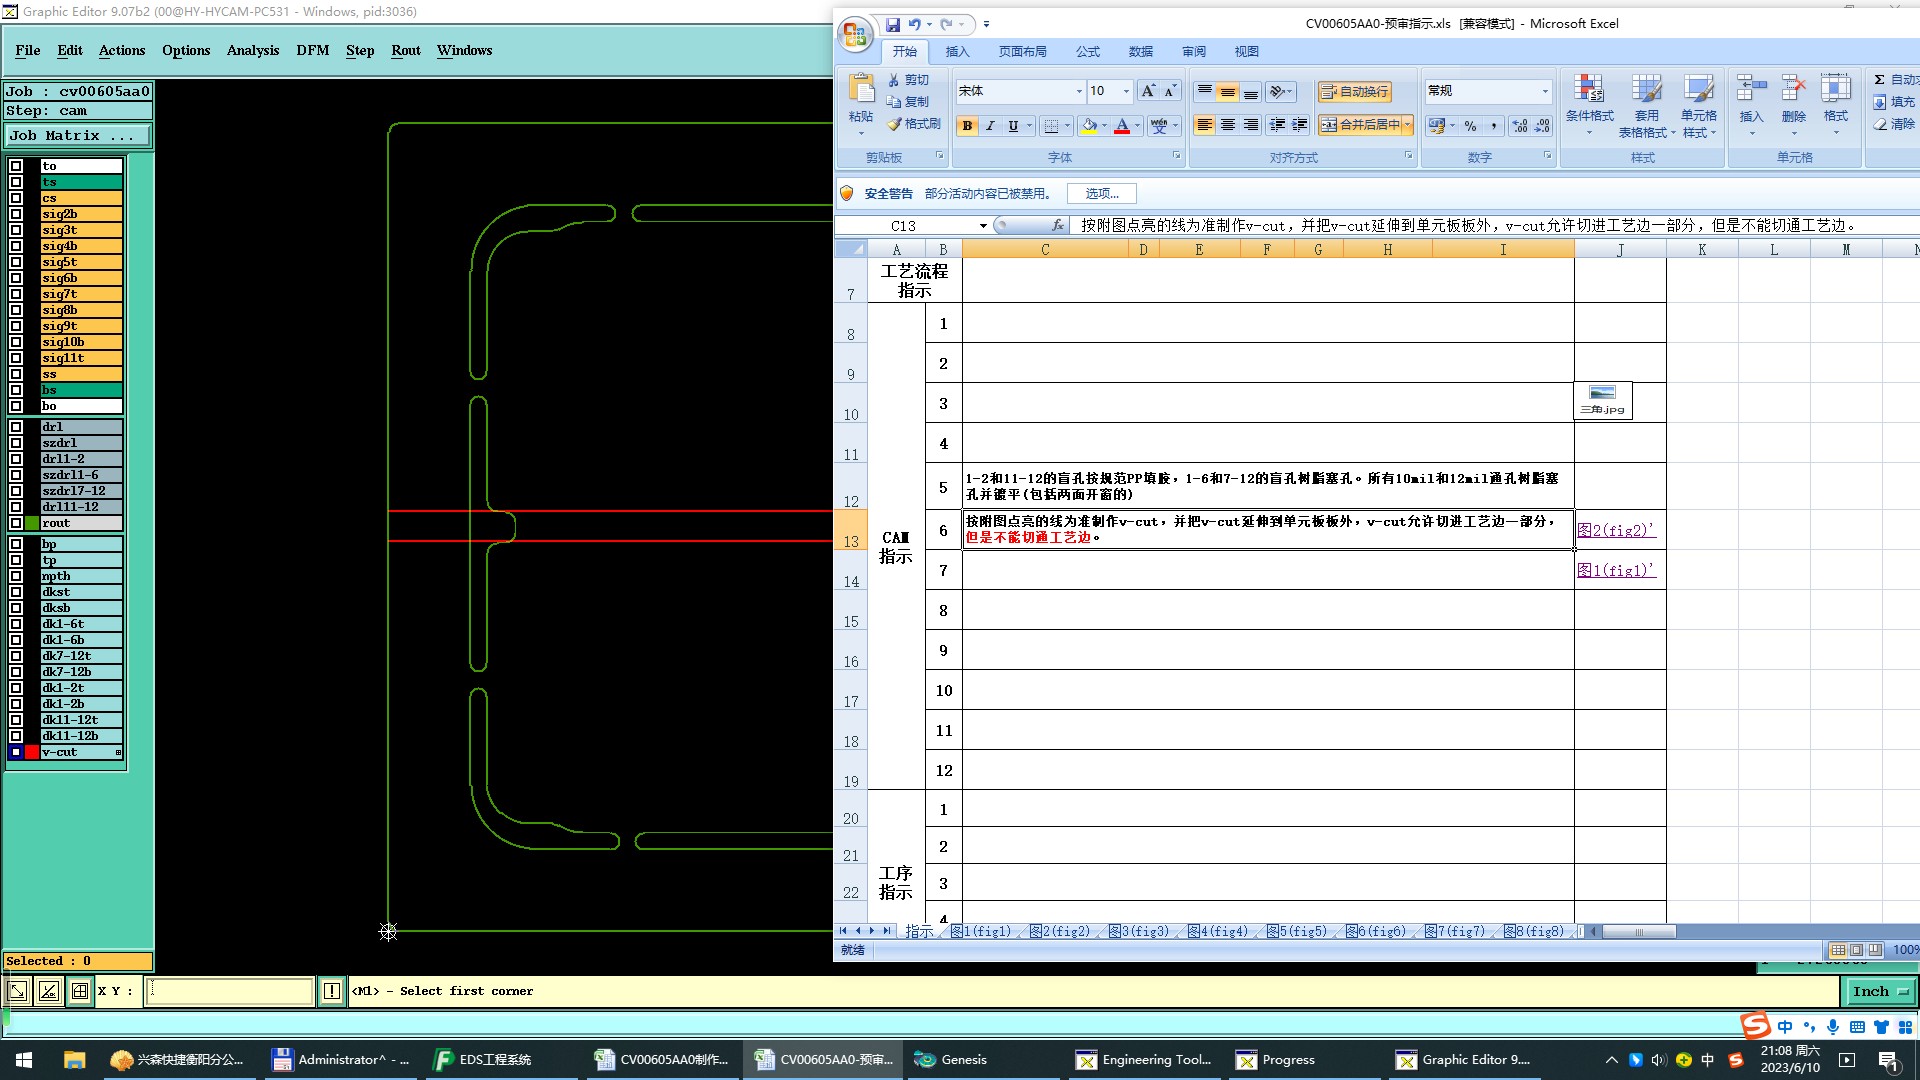Click the Bold formatting icon
Screen dimensions: 1920x1080
pyautogui.click(x=967, y=126)
